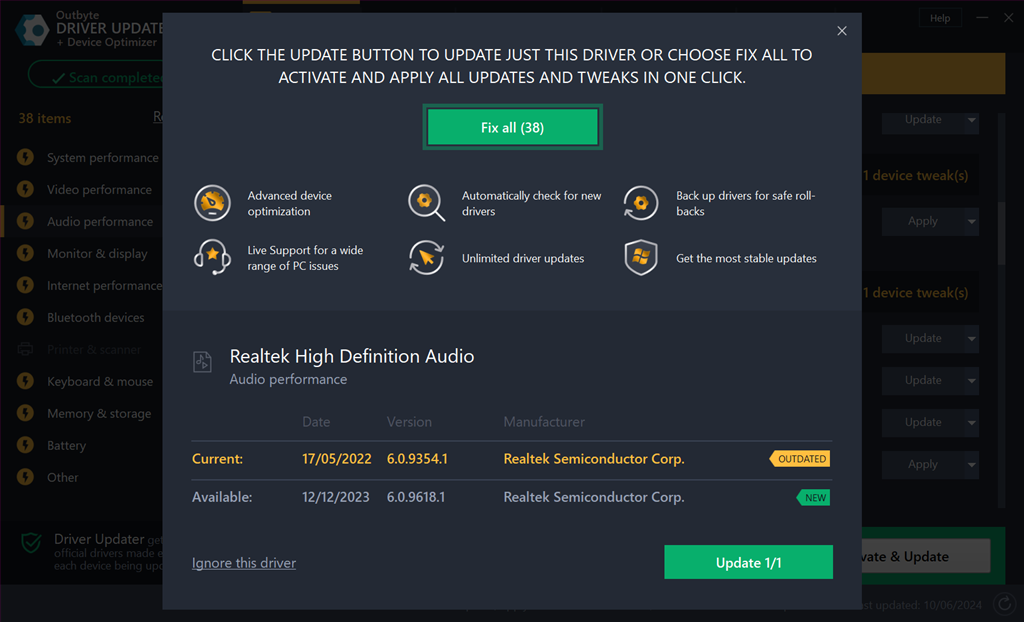The image size is (1024, 622).
Task: Open the dropdown arrow beside the upper Apply button
Action: [x=972, y=221]
